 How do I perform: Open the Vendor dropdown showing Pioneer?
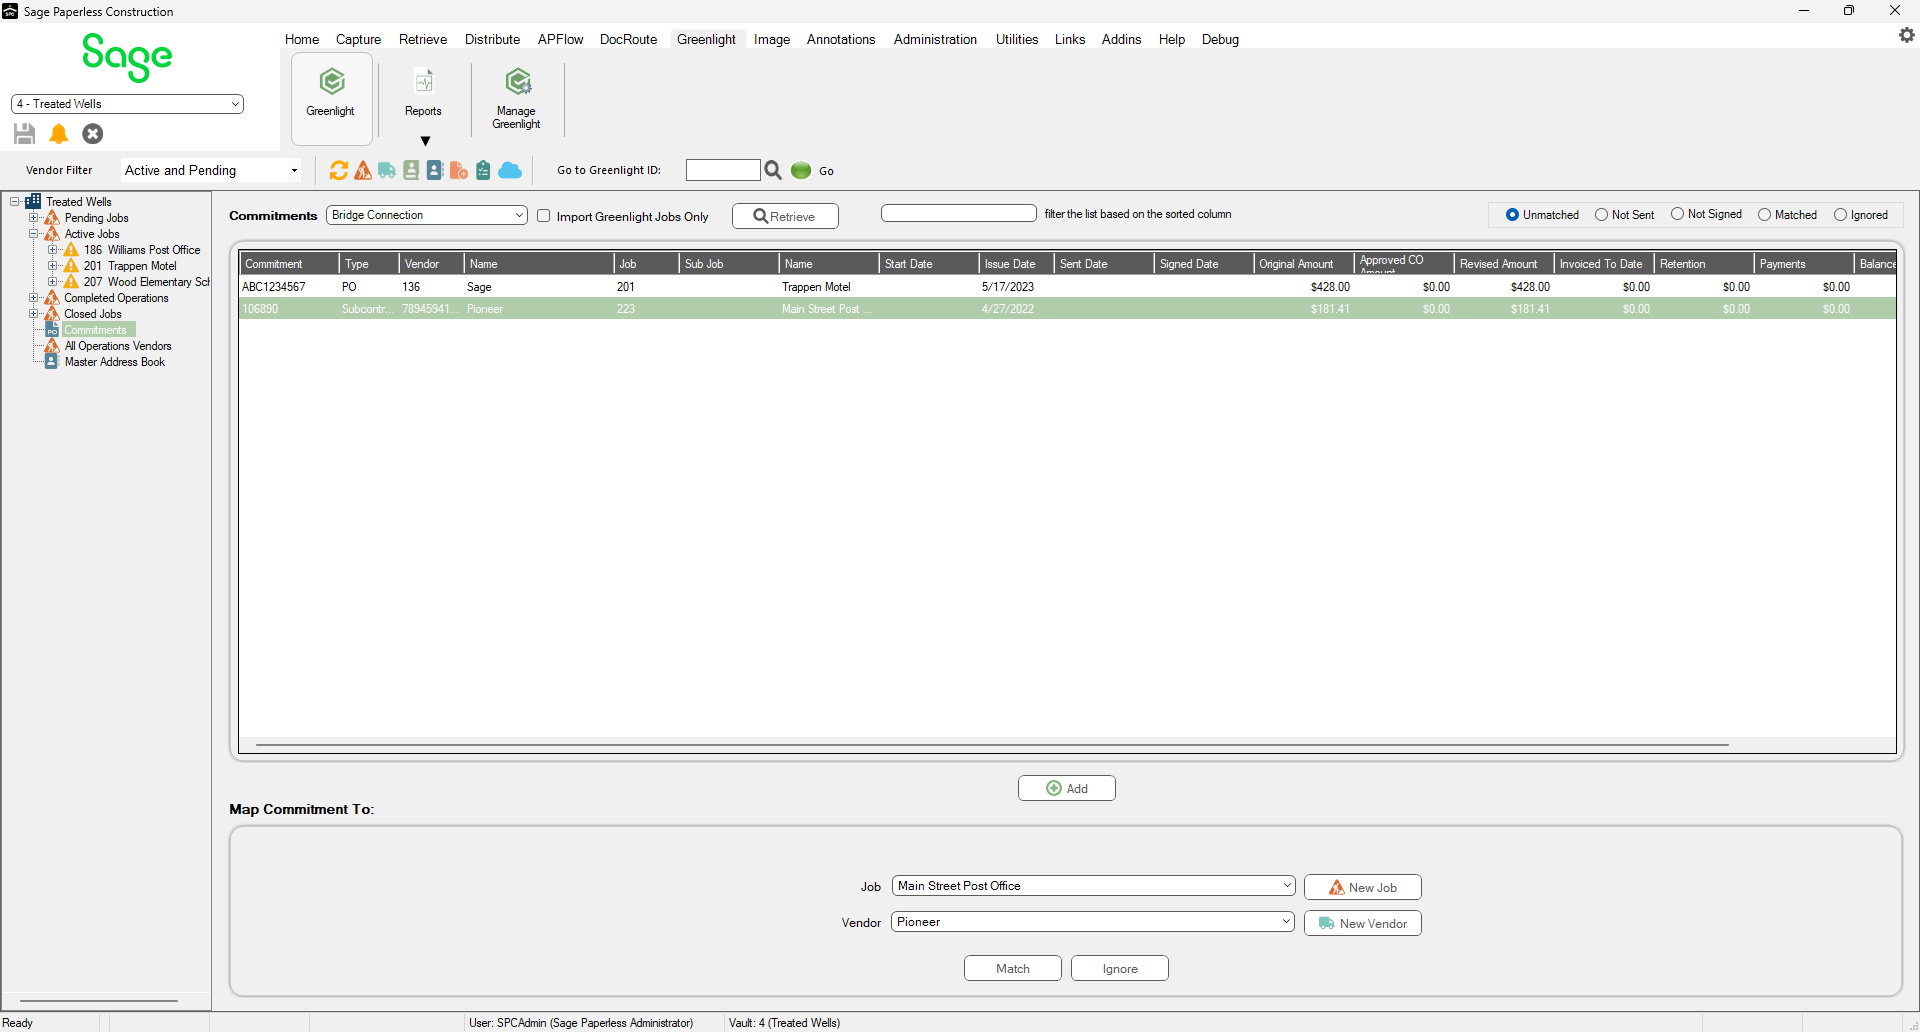pyautogui.click(x=1093, y=922)
